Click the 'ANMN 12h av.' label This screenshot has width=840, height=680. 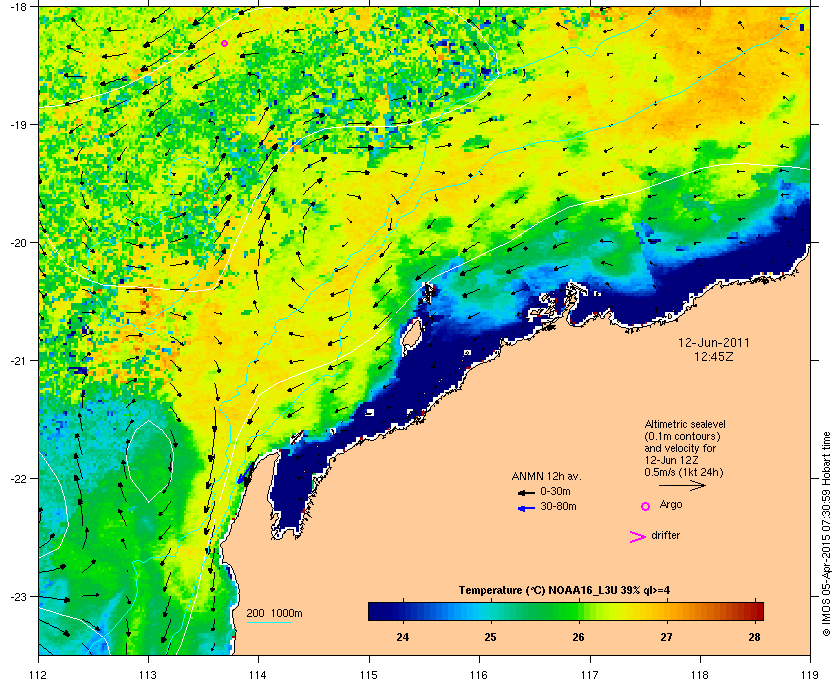click(x=546, y=476)
